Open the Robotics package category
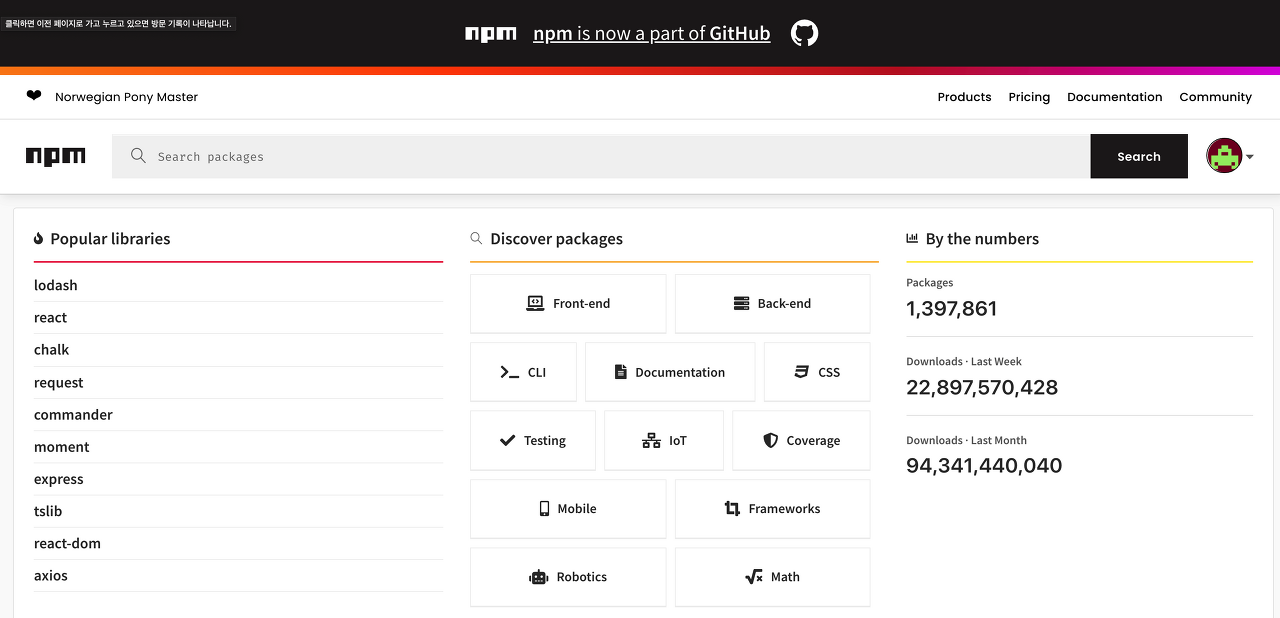Screen dimensions: 1280x618 pos(568,576)
